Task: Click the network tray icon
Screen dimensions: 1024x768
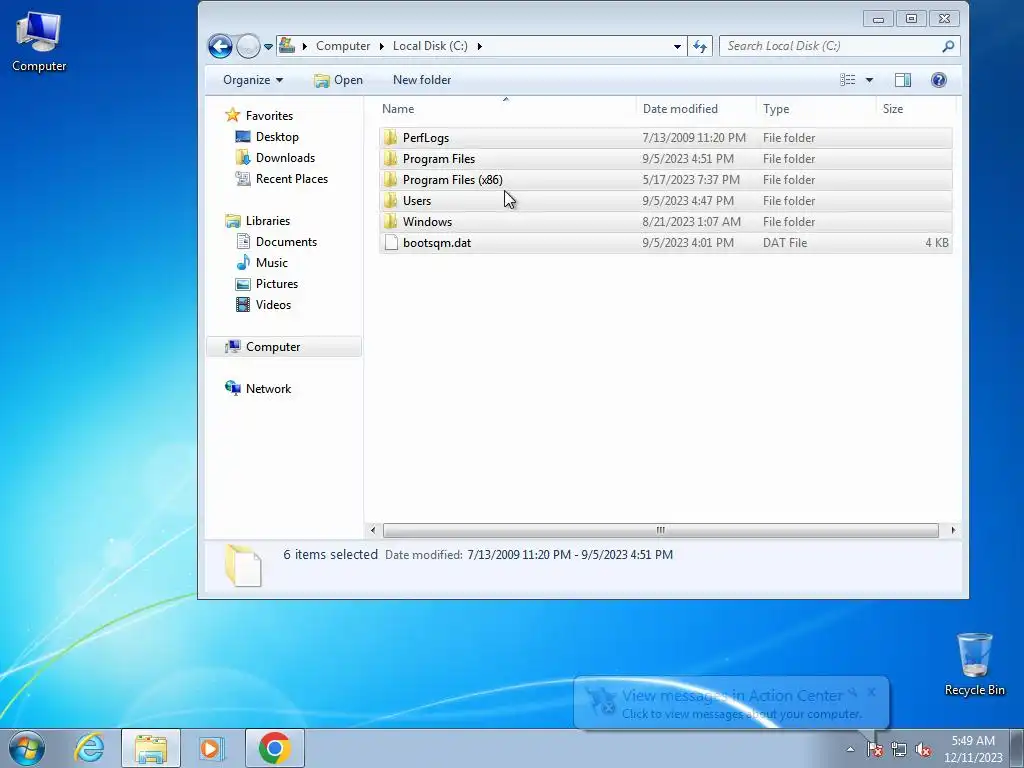Action: click(x=899, y=749)
